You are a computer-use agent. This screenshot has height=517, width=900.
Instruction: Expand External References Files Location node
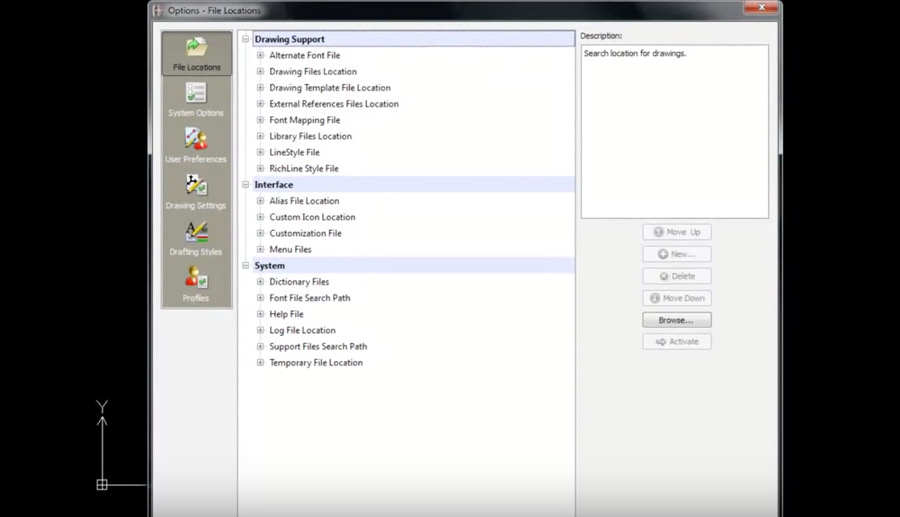261,104
